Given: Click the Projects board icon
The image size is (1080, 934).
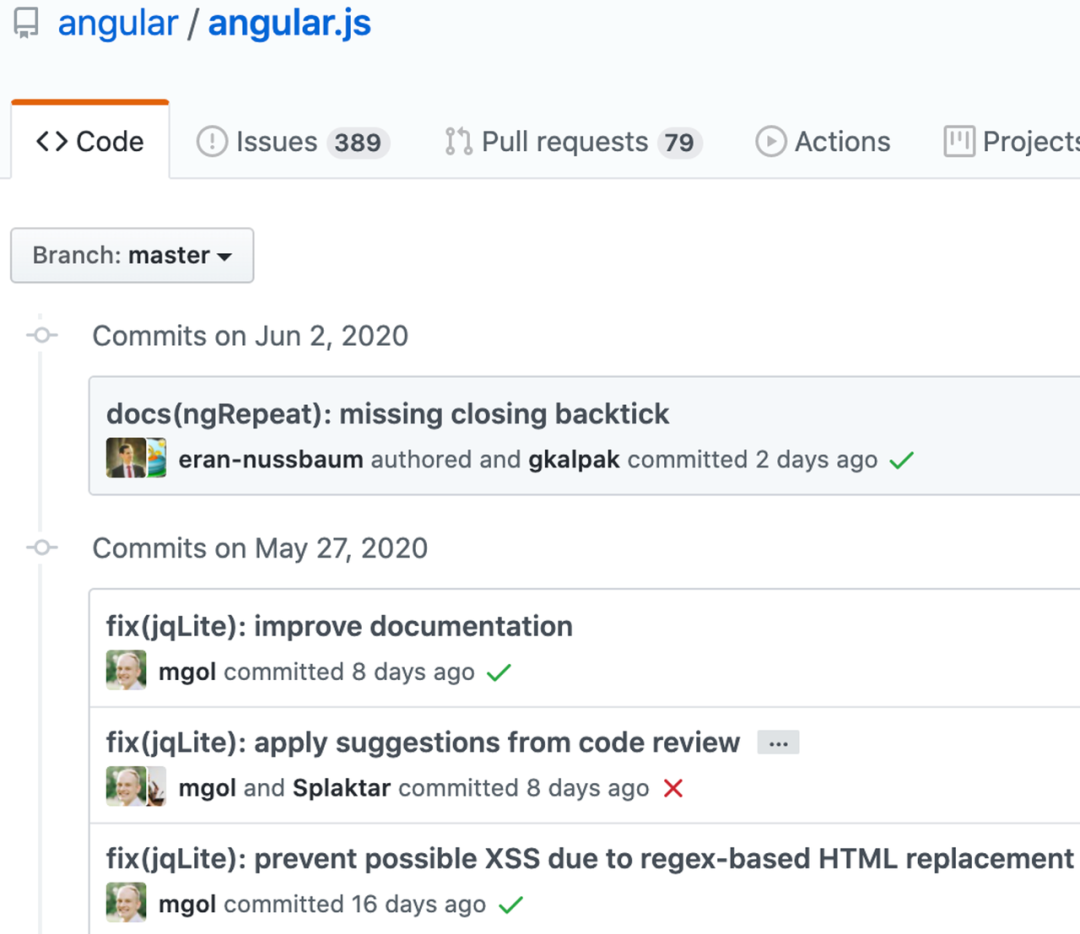Looking at the screenshot, I should tap(959, 141).
